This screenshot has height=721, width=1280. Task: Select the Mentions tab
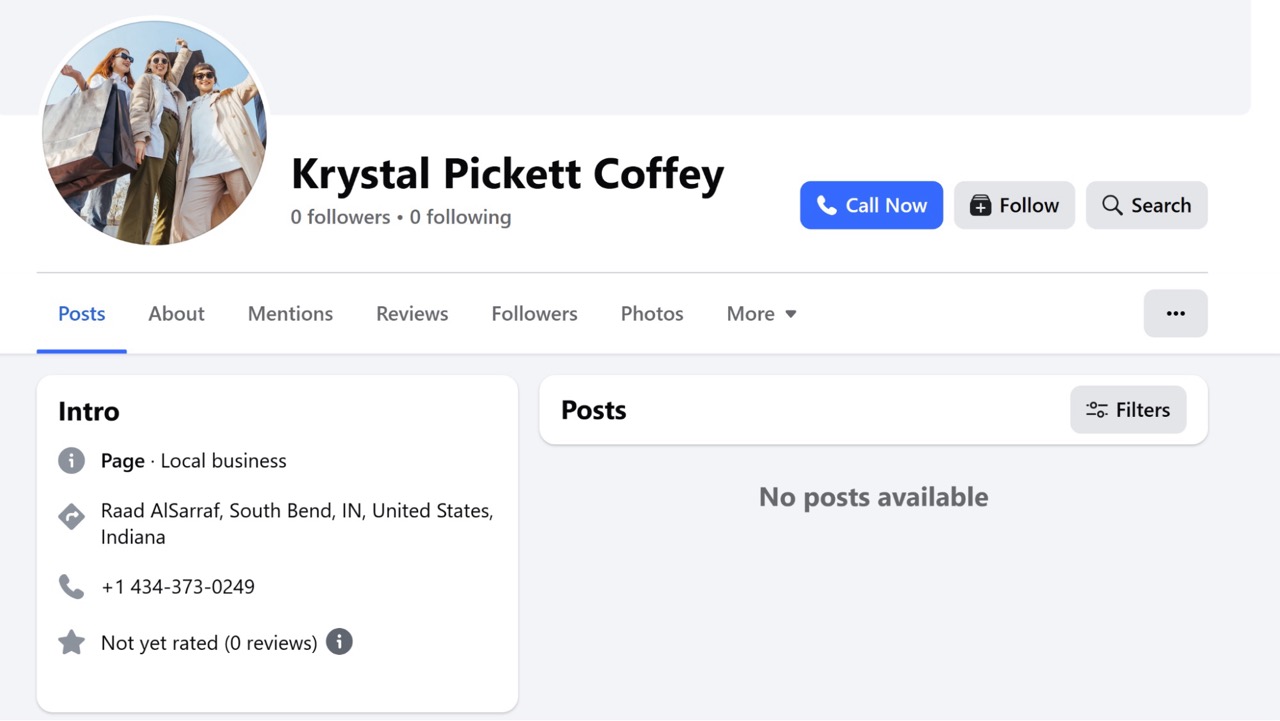coord(290,314)
